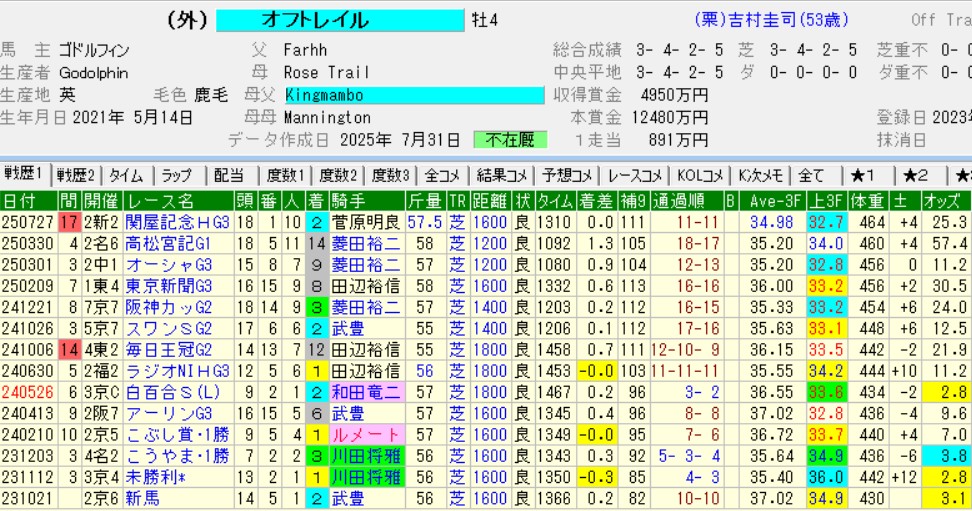Click the highlighted horse name オフトレイル
The width and height of the screenshot is (972, 511).
(340, 20)
